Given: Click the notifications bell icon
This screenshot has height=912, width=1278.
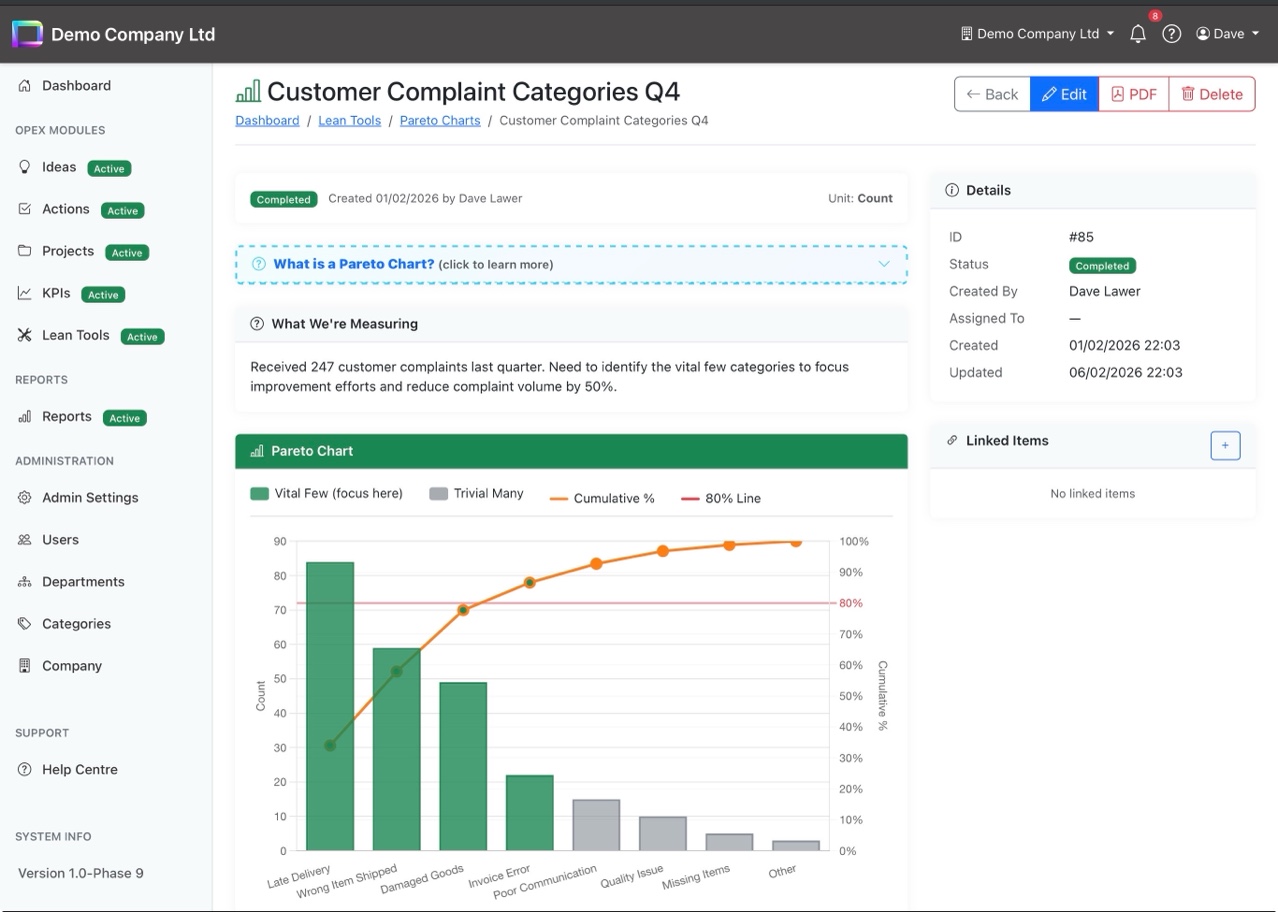Looking at the screenshot, I should coord(1138,34).
